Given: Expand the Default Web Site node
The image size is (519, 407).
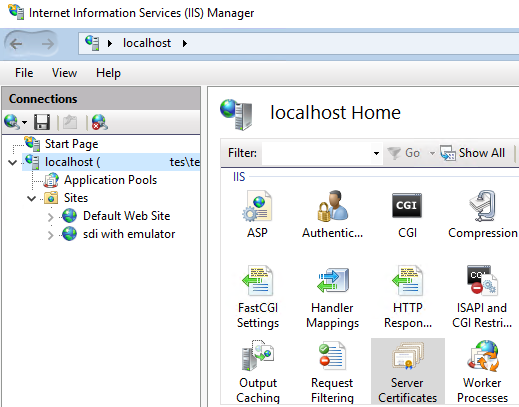Looking at the screenshot, I should point(50,217).
